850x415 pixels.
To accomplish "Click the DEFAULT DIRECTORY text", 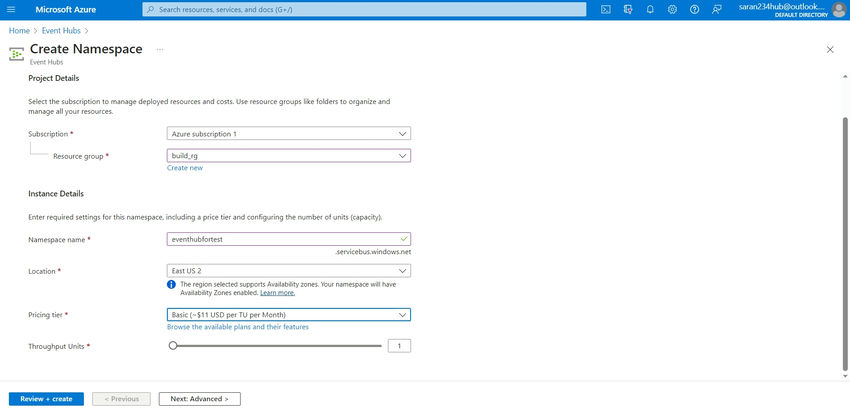I will (801, 15).
